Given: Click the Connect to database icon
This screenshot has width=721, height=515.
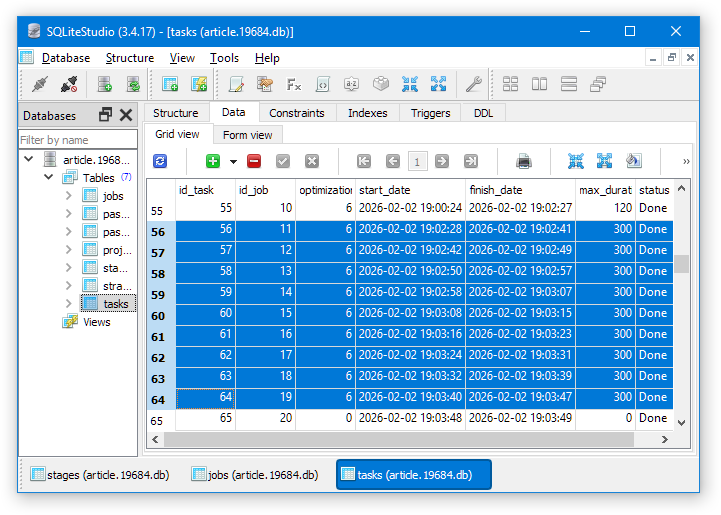Looking at the screenshot, I should tap(39, 84).
